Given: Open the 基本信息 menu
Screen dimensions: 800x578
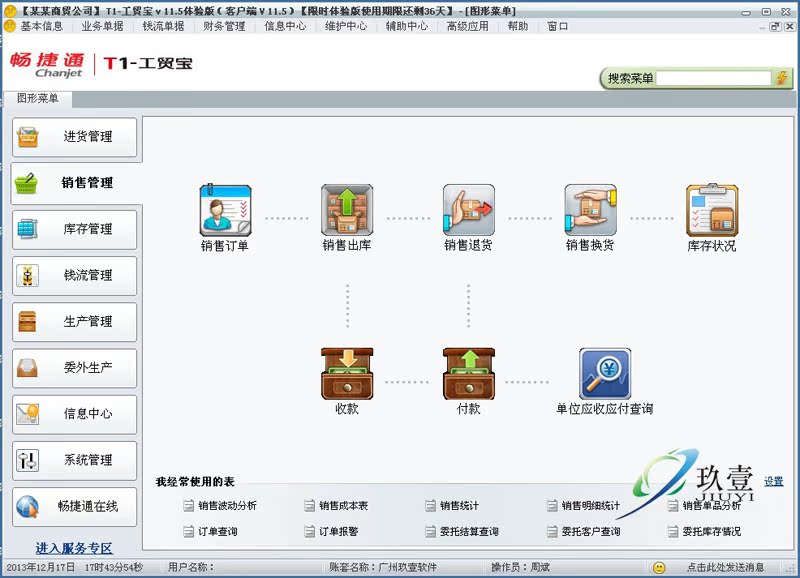Looking at the screenshot, I should coord(42,26).
